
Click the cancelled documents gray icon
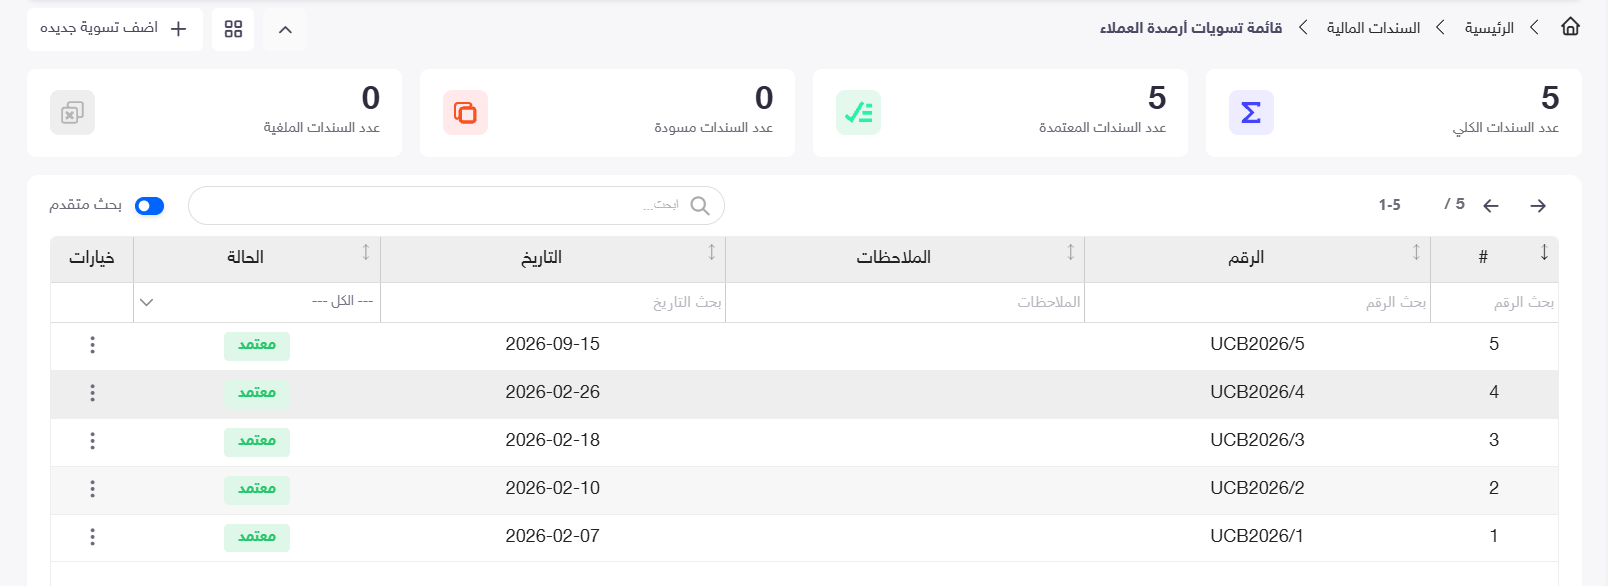[x=72, y=113]
